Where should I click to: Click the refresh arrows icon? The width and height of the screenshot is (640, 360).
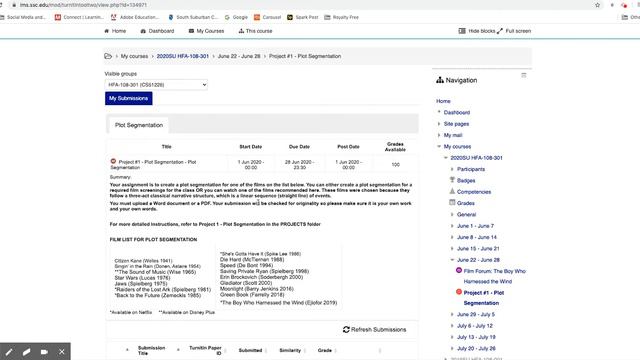click(346, 329)
